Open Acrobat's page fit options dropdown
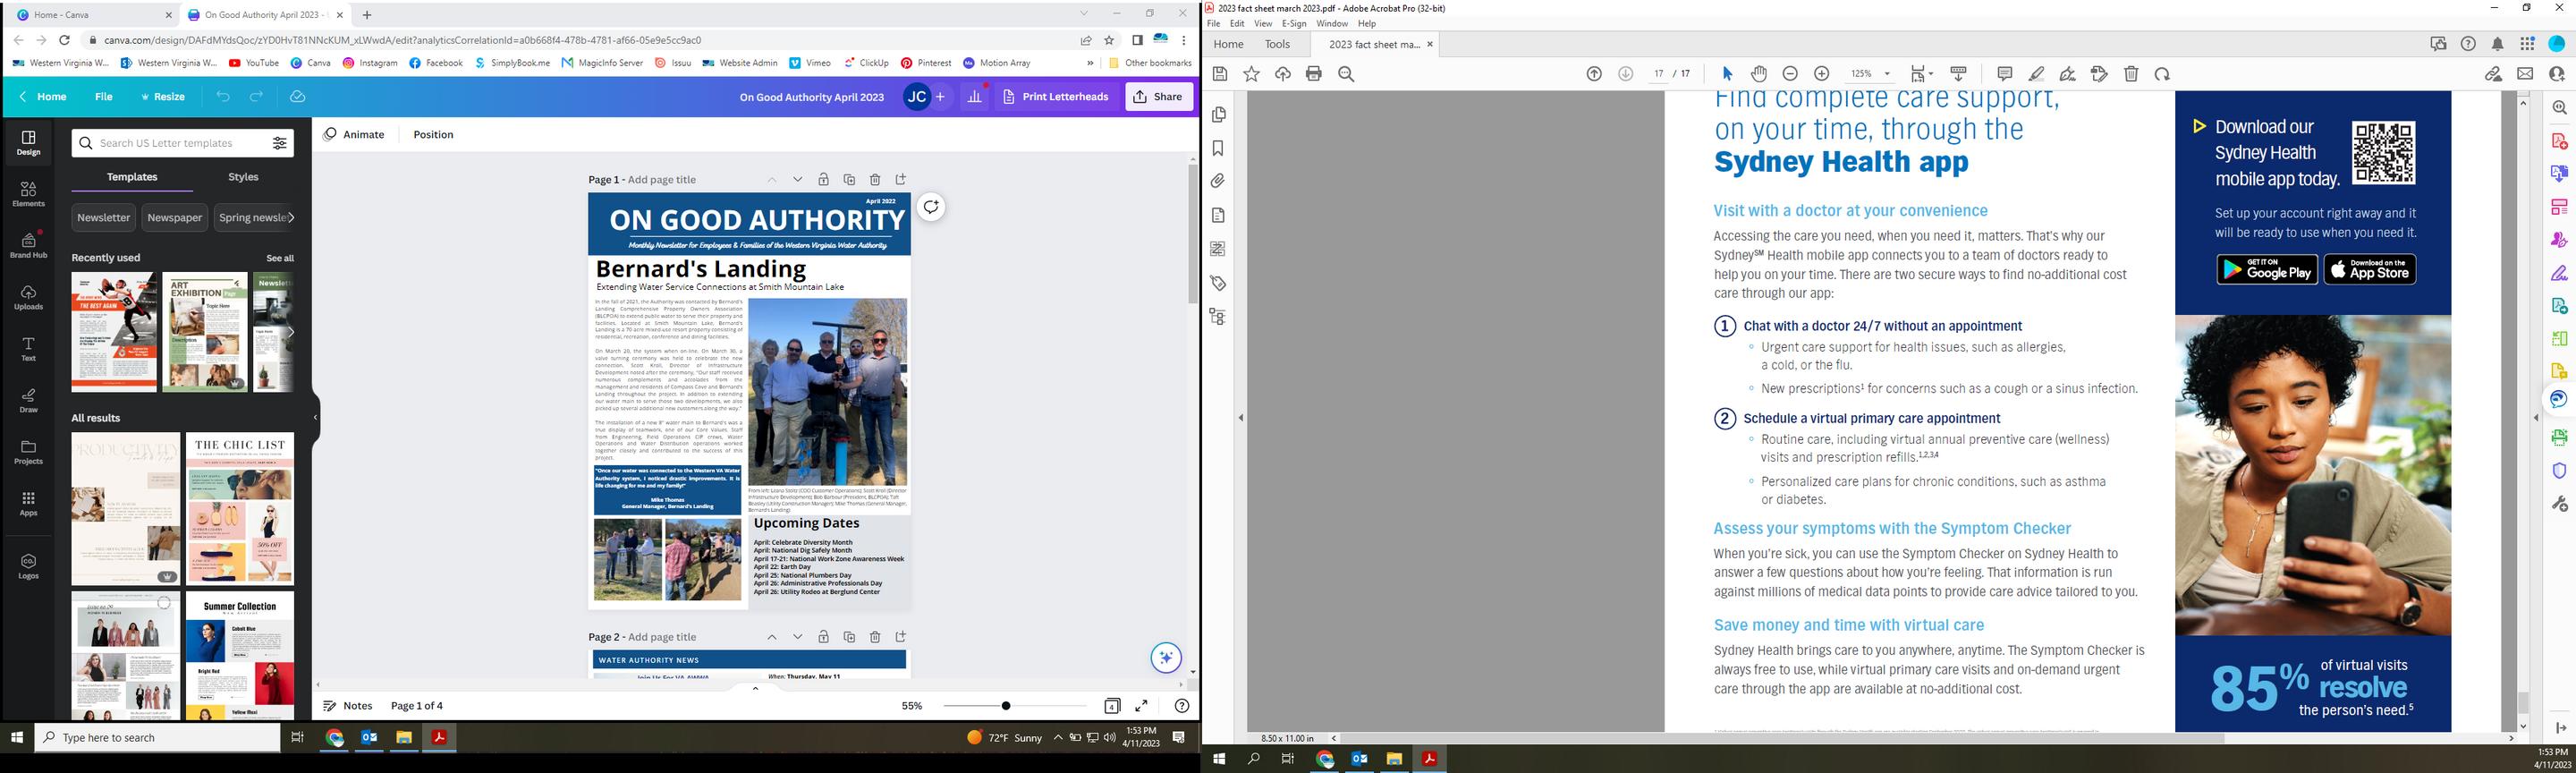2576x773 pixels. click(1921, 74)
